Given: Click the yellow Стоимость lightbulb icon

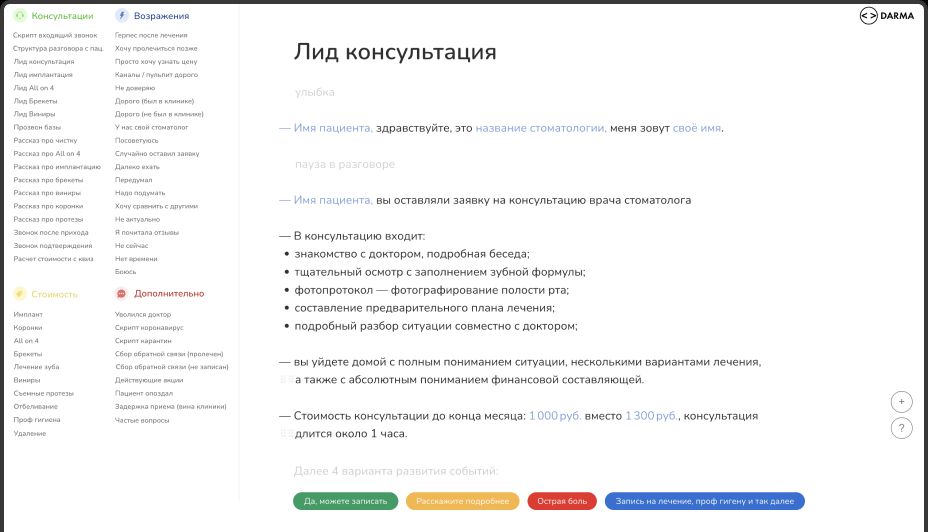Looking at the screenshot, I should coord(20,294).
